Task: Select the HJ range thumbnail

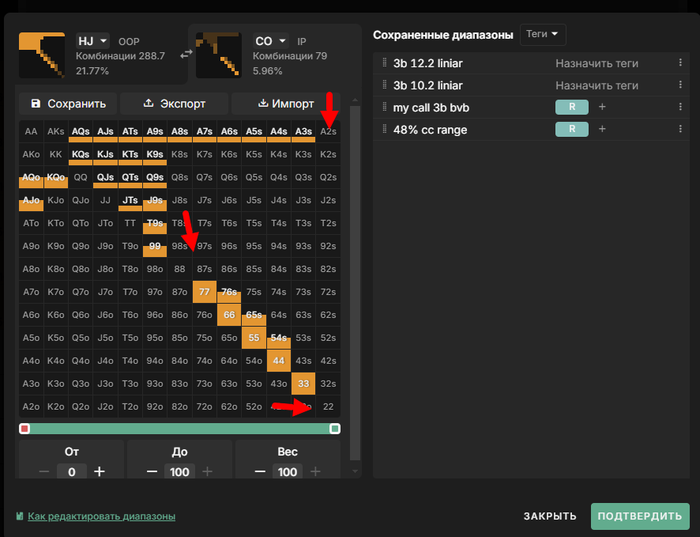Action: click(x=42, y=55)
